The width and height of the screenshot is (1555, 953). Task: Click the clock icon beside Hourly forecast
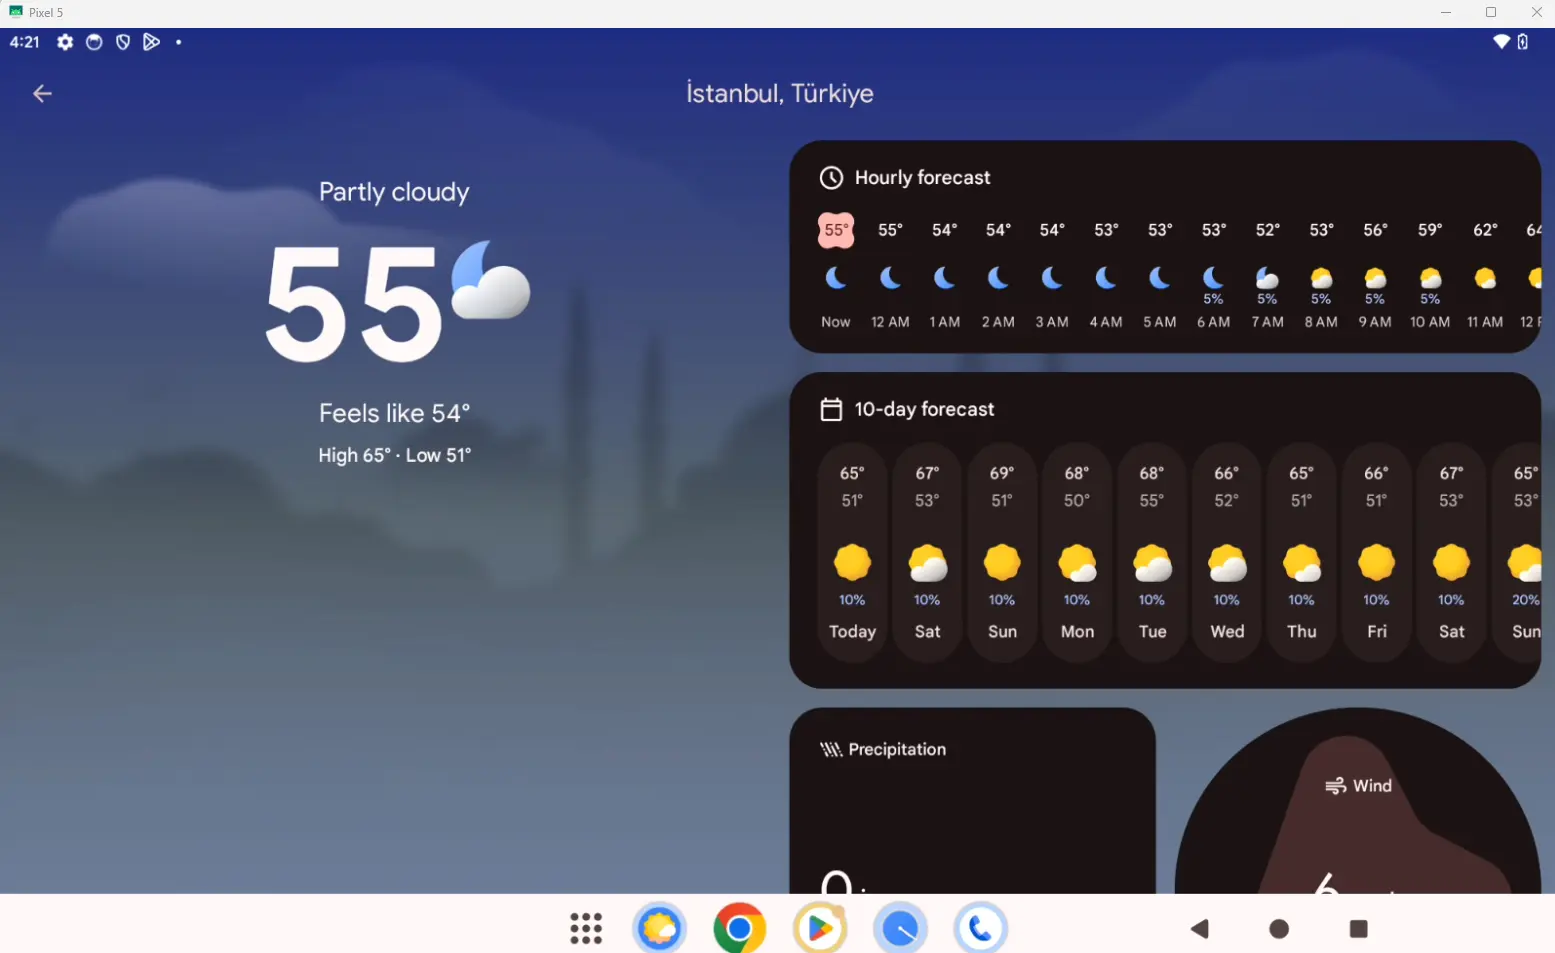tap(831, 178)
